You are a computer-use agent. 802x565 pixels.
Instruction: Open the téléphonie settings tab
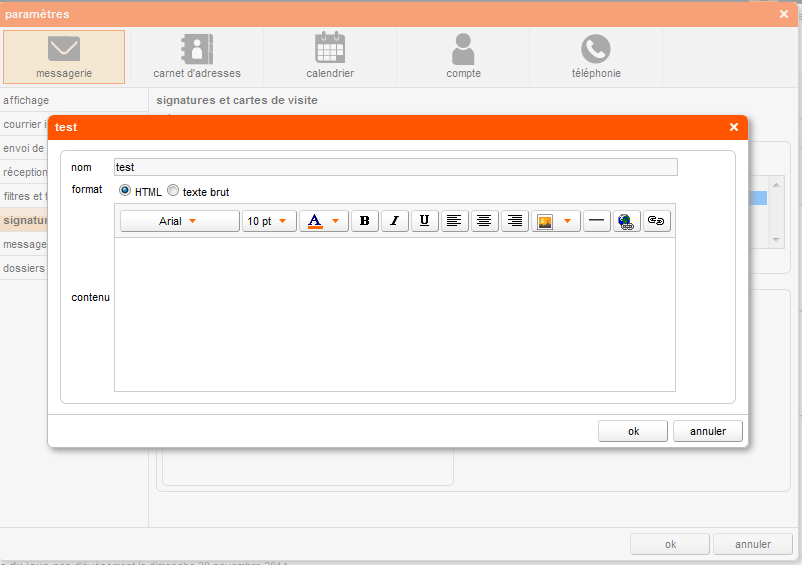[596, 57]
